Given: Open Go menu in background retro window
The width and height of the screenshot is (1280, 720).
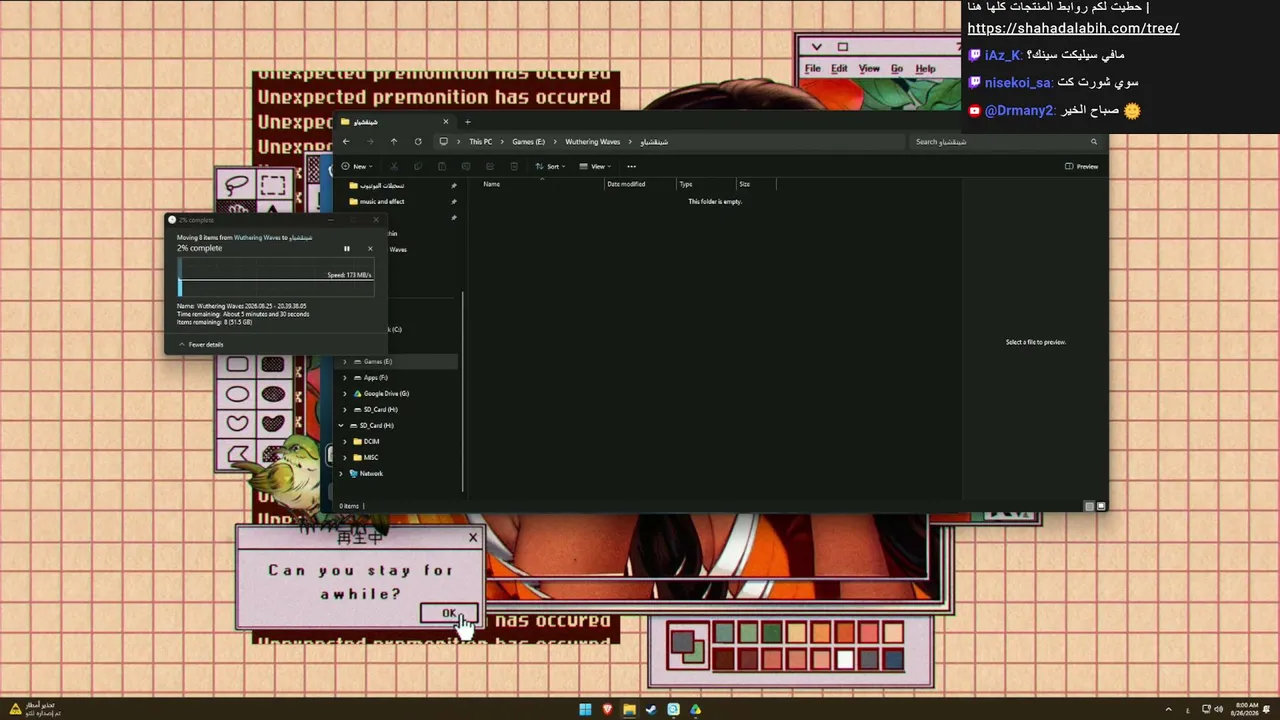Looking at the screenshot, I should (x=897, y=69).
